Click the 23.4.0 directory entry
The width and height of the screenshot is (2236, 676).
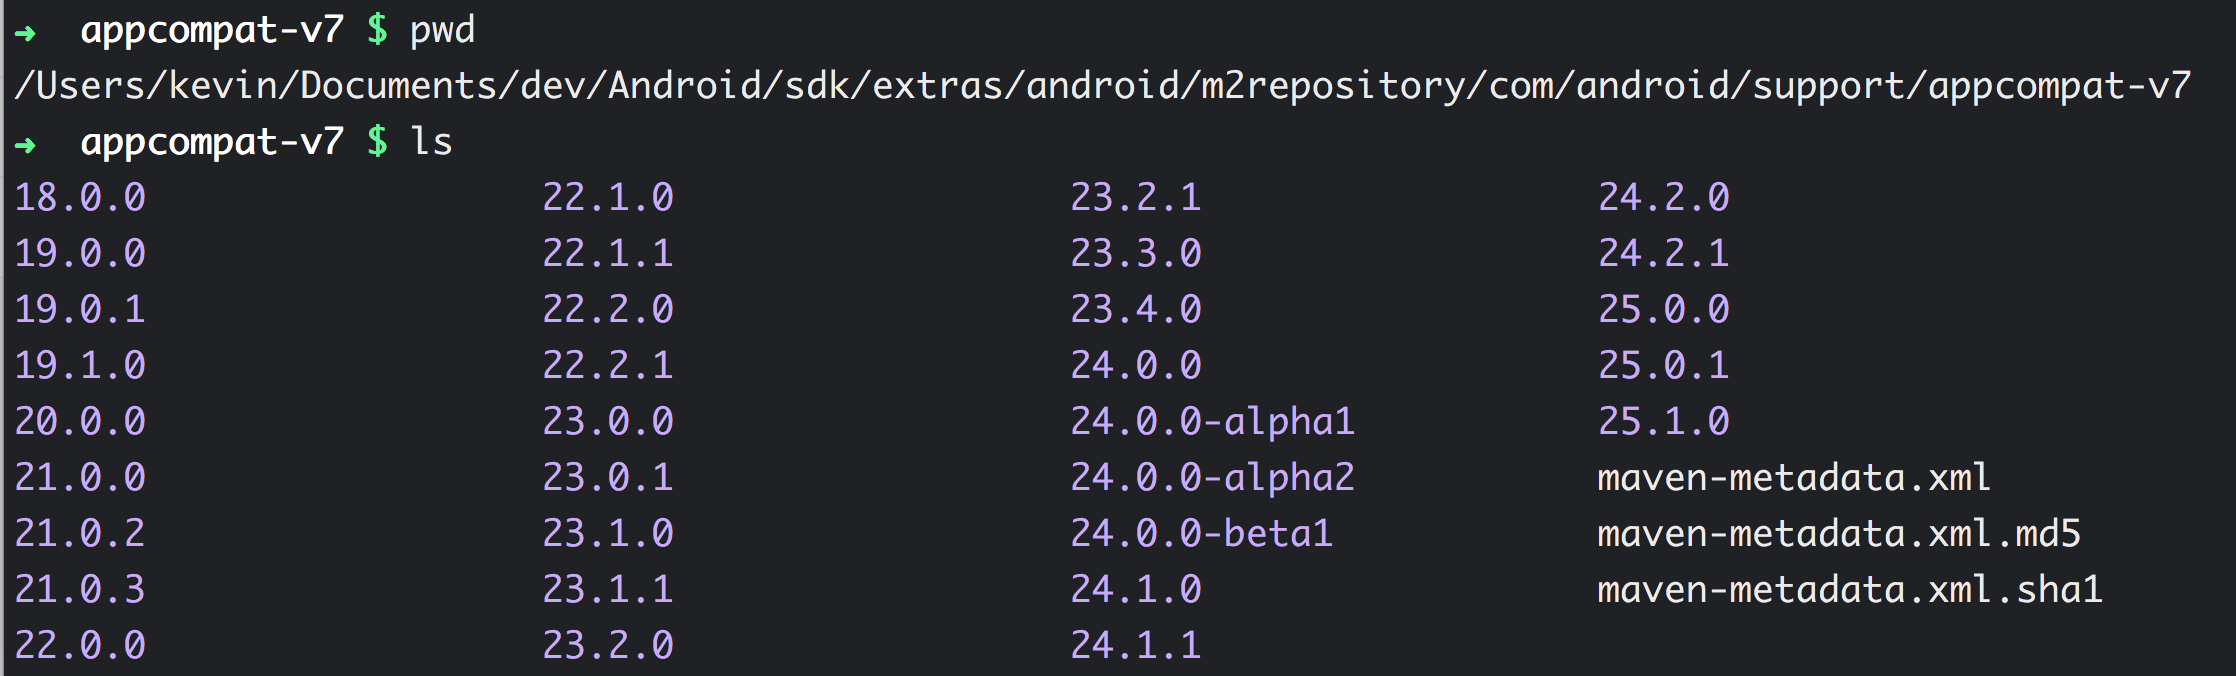click(1136, 310)
